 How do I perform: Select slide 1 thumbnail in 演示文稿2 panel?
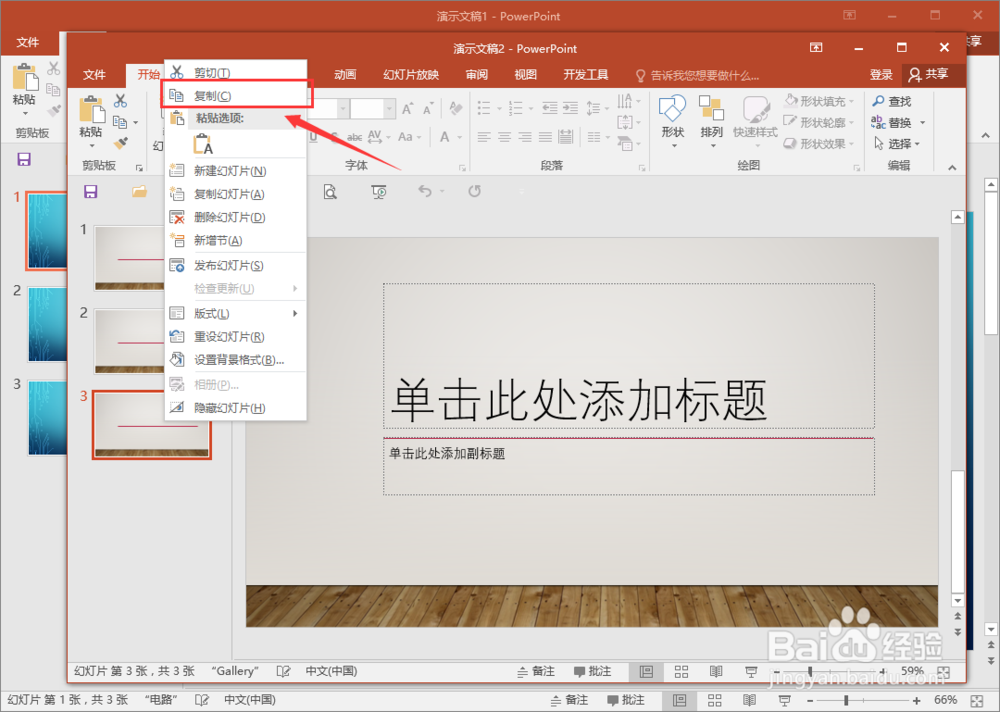129,258
